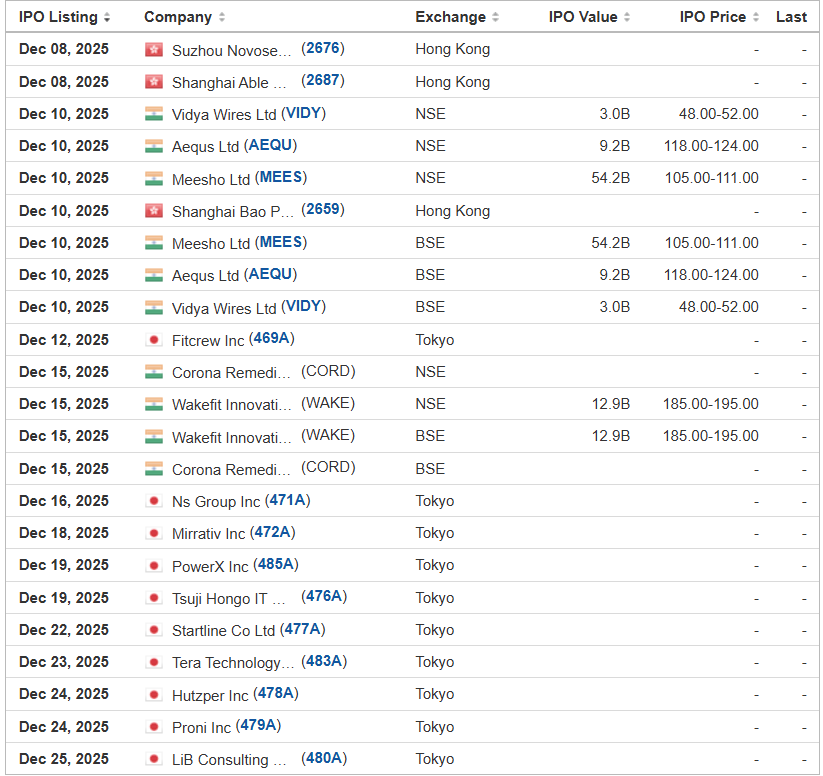Open VIDY ticker link in NSE row
Image resolution: width=823 pixels, height=776 pixels.
click(303, 113)
